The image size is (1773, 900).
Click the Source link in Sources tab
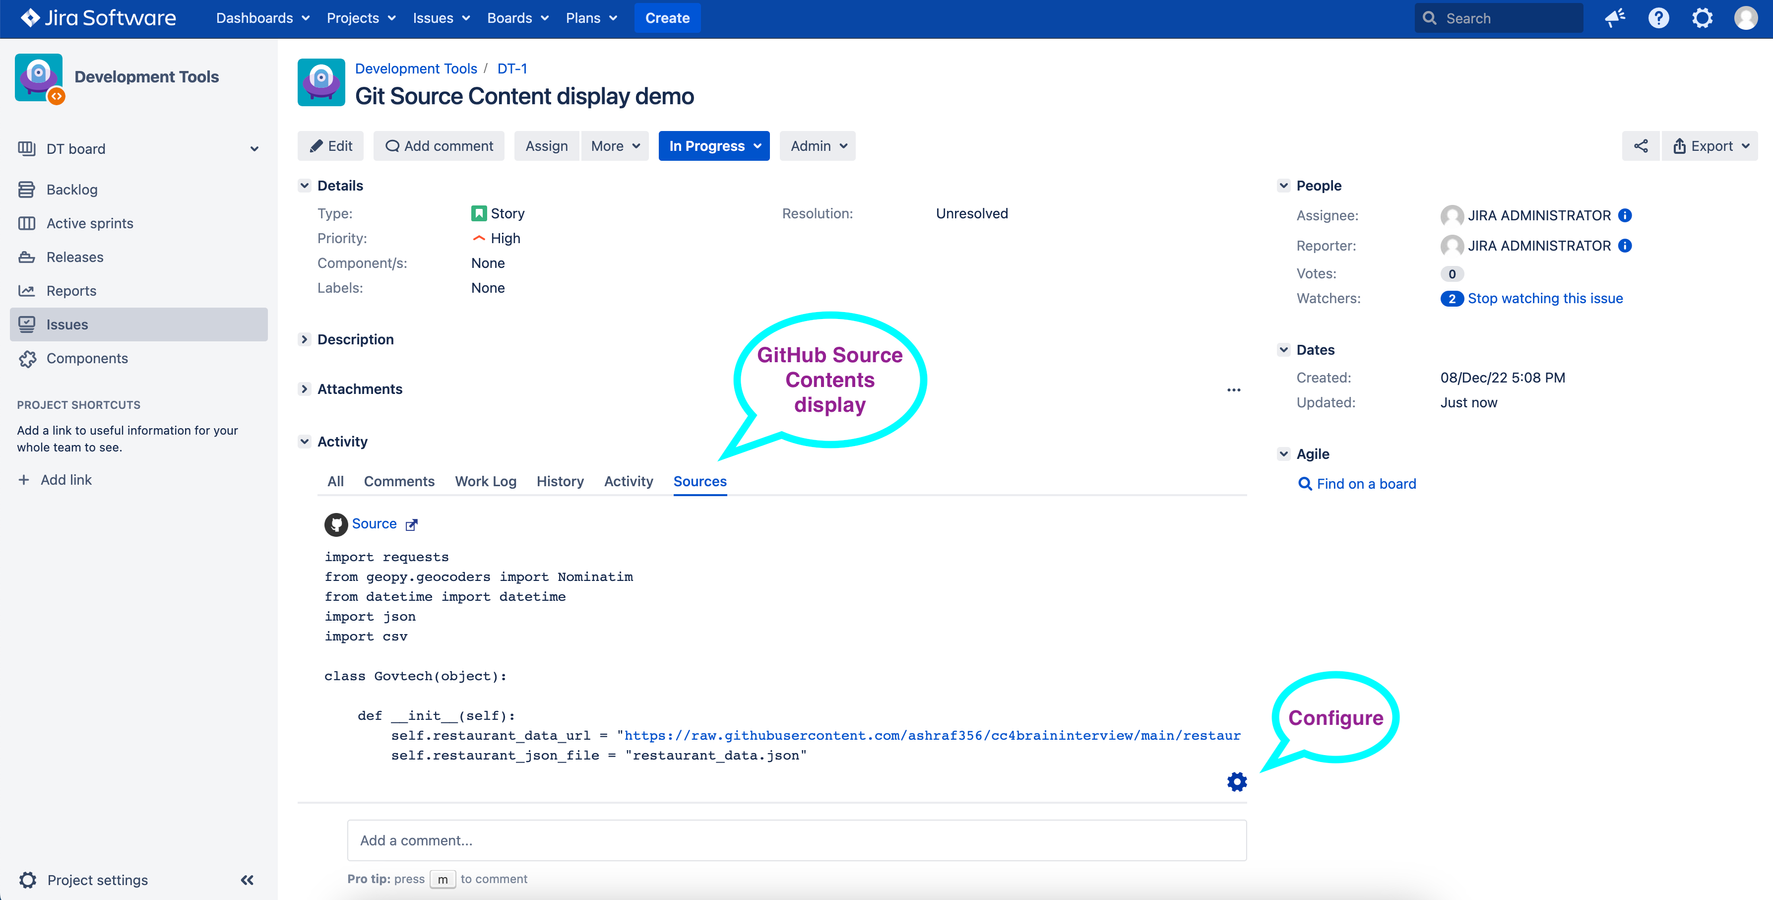tap(374, 524)
